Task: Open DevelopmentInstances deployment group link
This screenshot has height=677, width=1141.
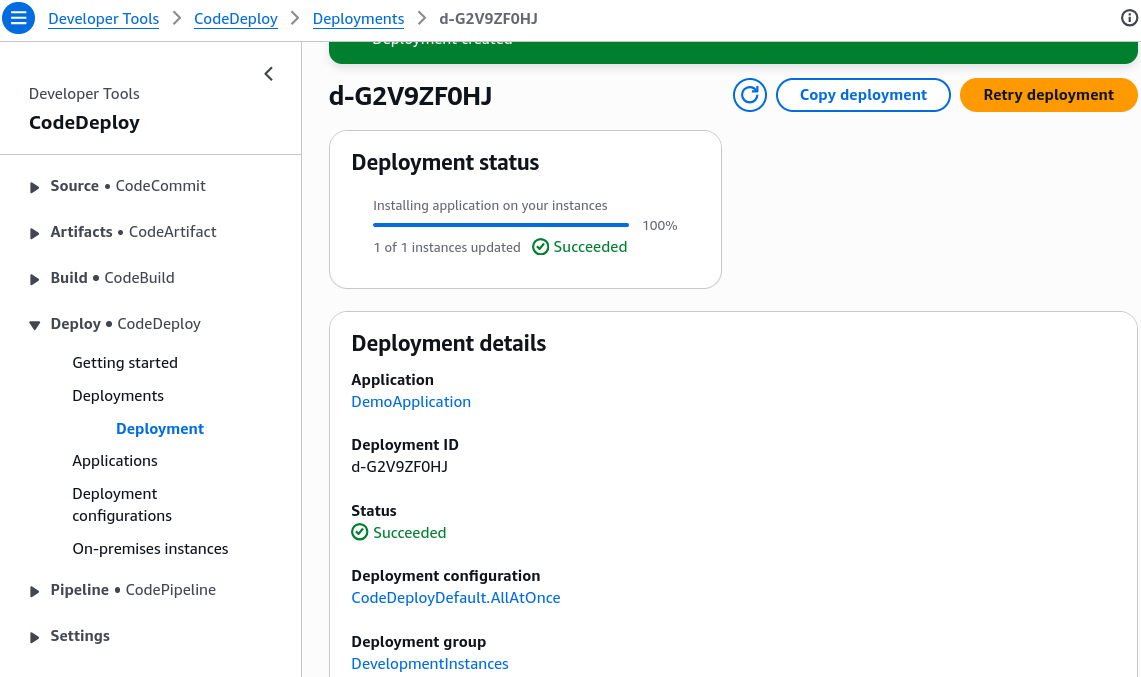Action: (430, 664)
